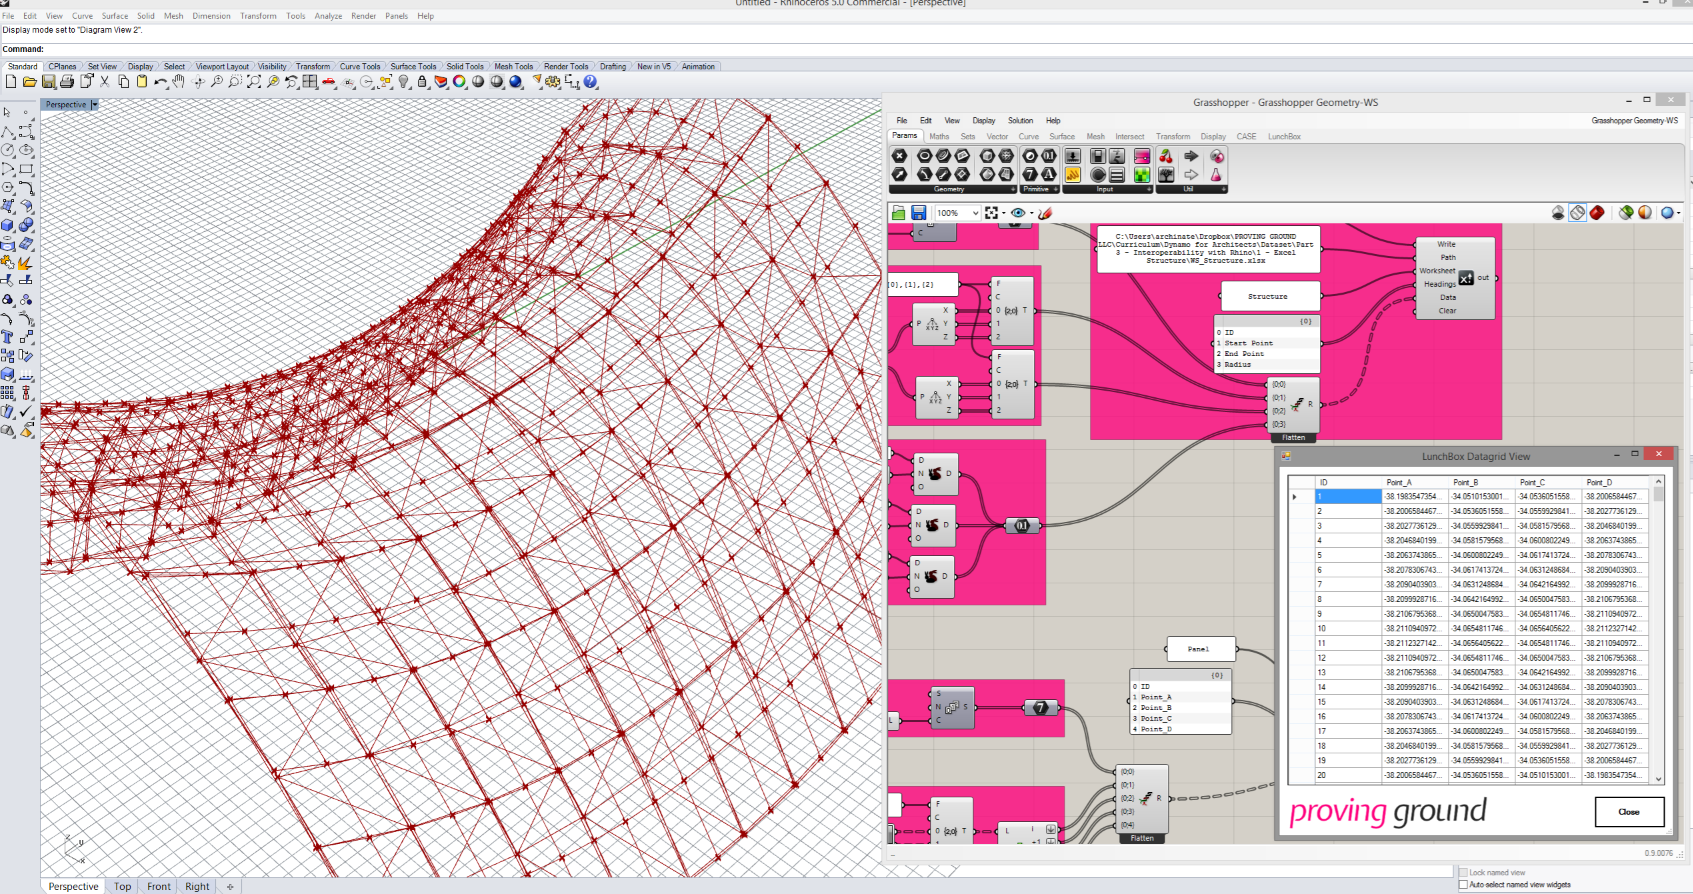
Task: Click the Cut scissors icon
Action: pos(105,82)
